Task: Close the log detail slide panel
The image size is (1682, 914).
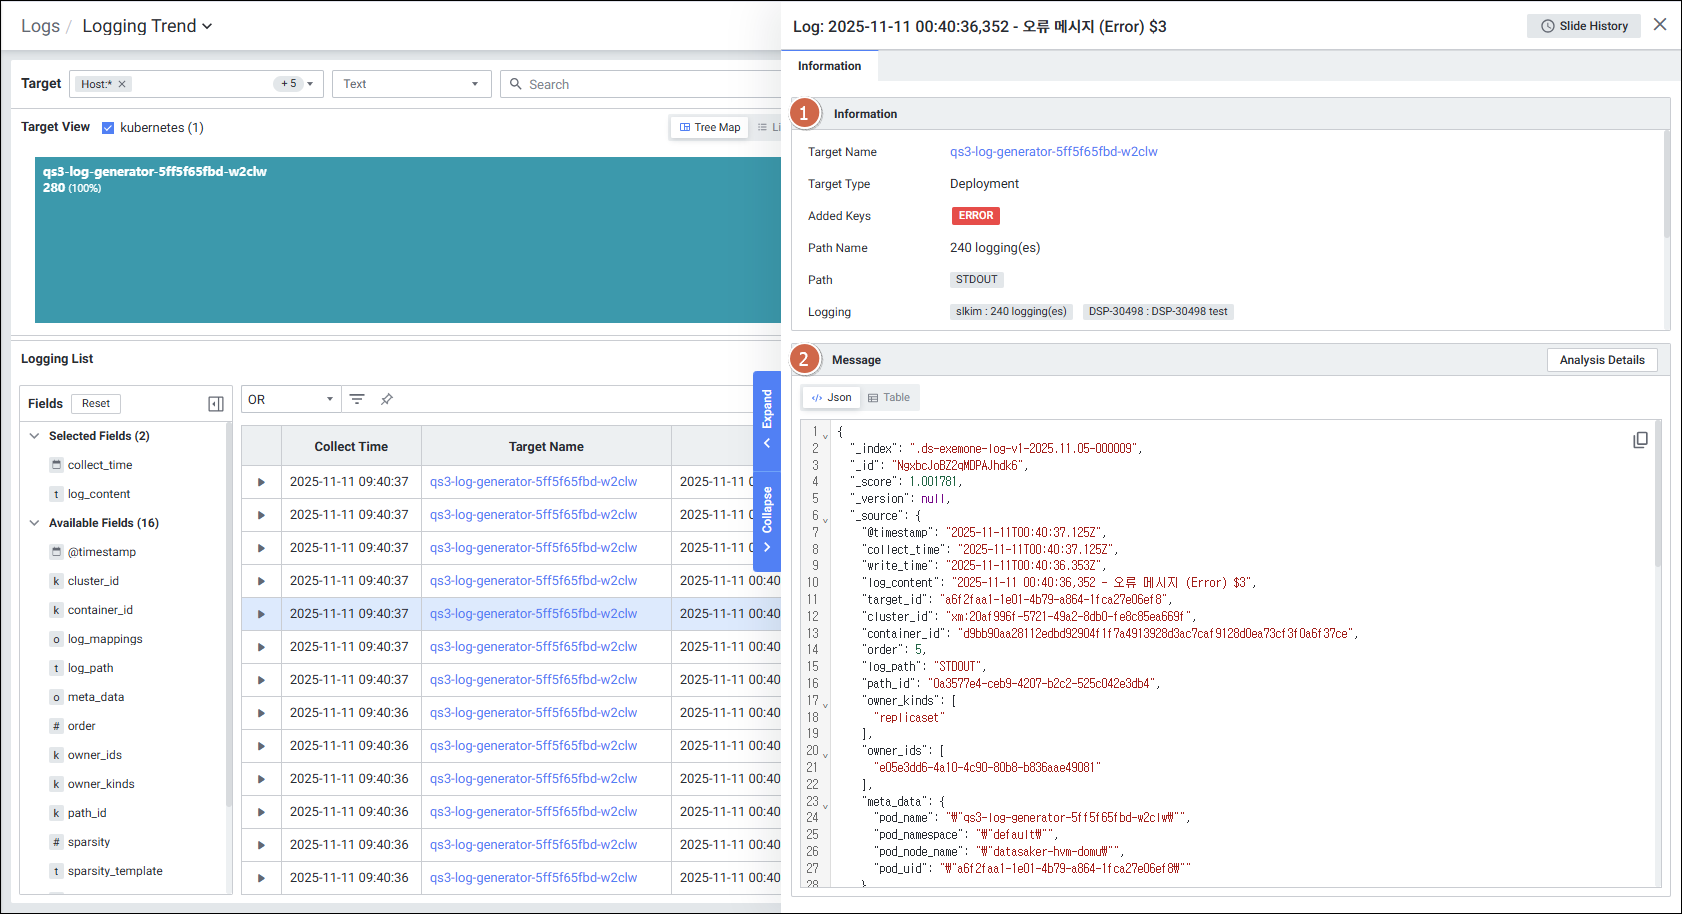Action: point(1660,25)
